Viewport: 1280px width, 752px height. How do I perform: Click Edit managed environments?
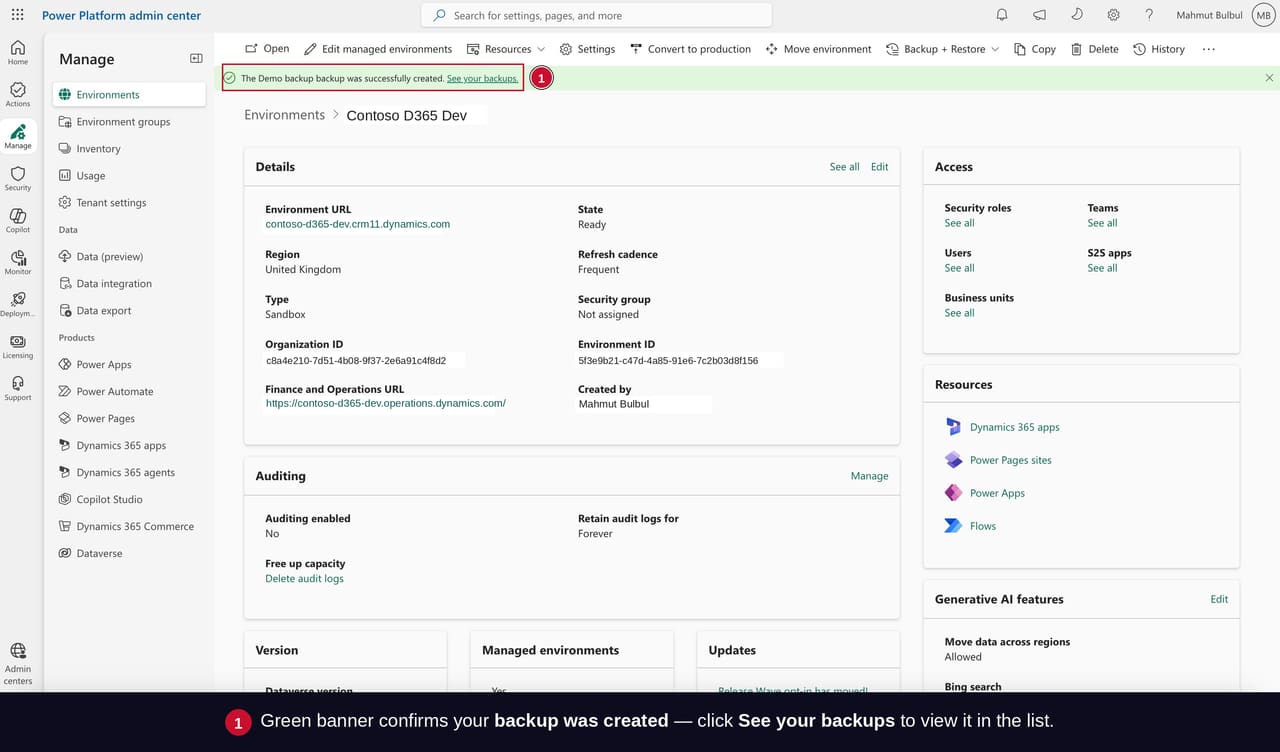(x=378, y=49)
